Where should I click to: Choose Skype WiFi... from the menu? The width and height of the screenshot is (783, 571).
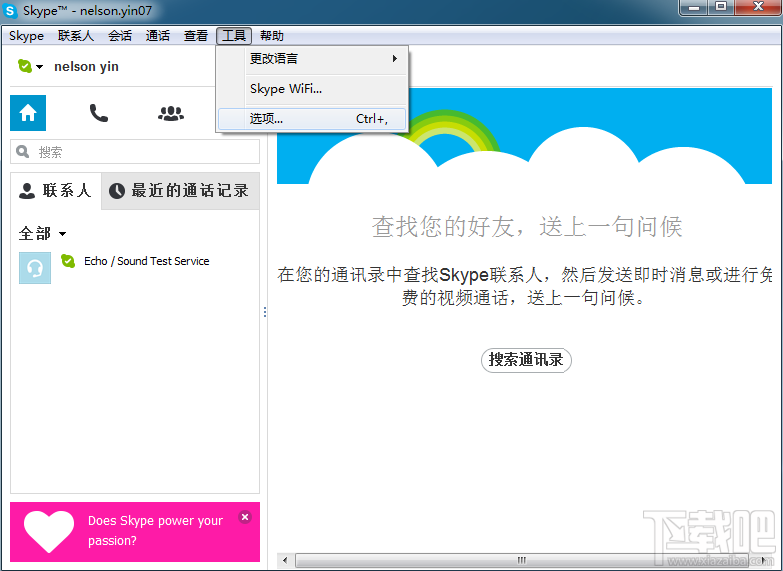313,89
